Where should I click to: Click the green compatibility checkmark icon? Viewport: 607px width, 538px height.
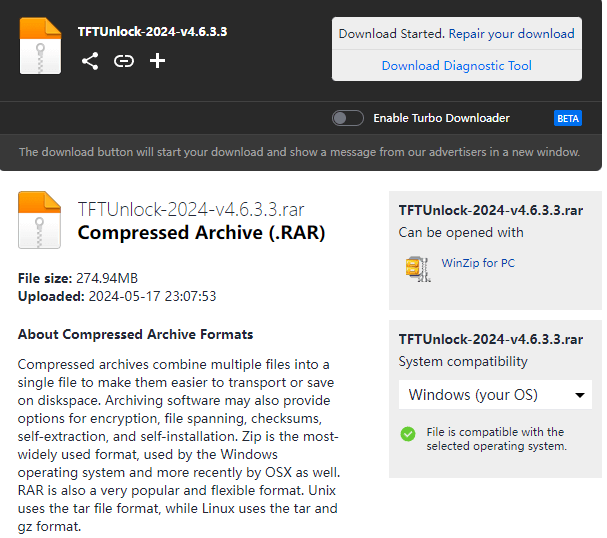408,433
